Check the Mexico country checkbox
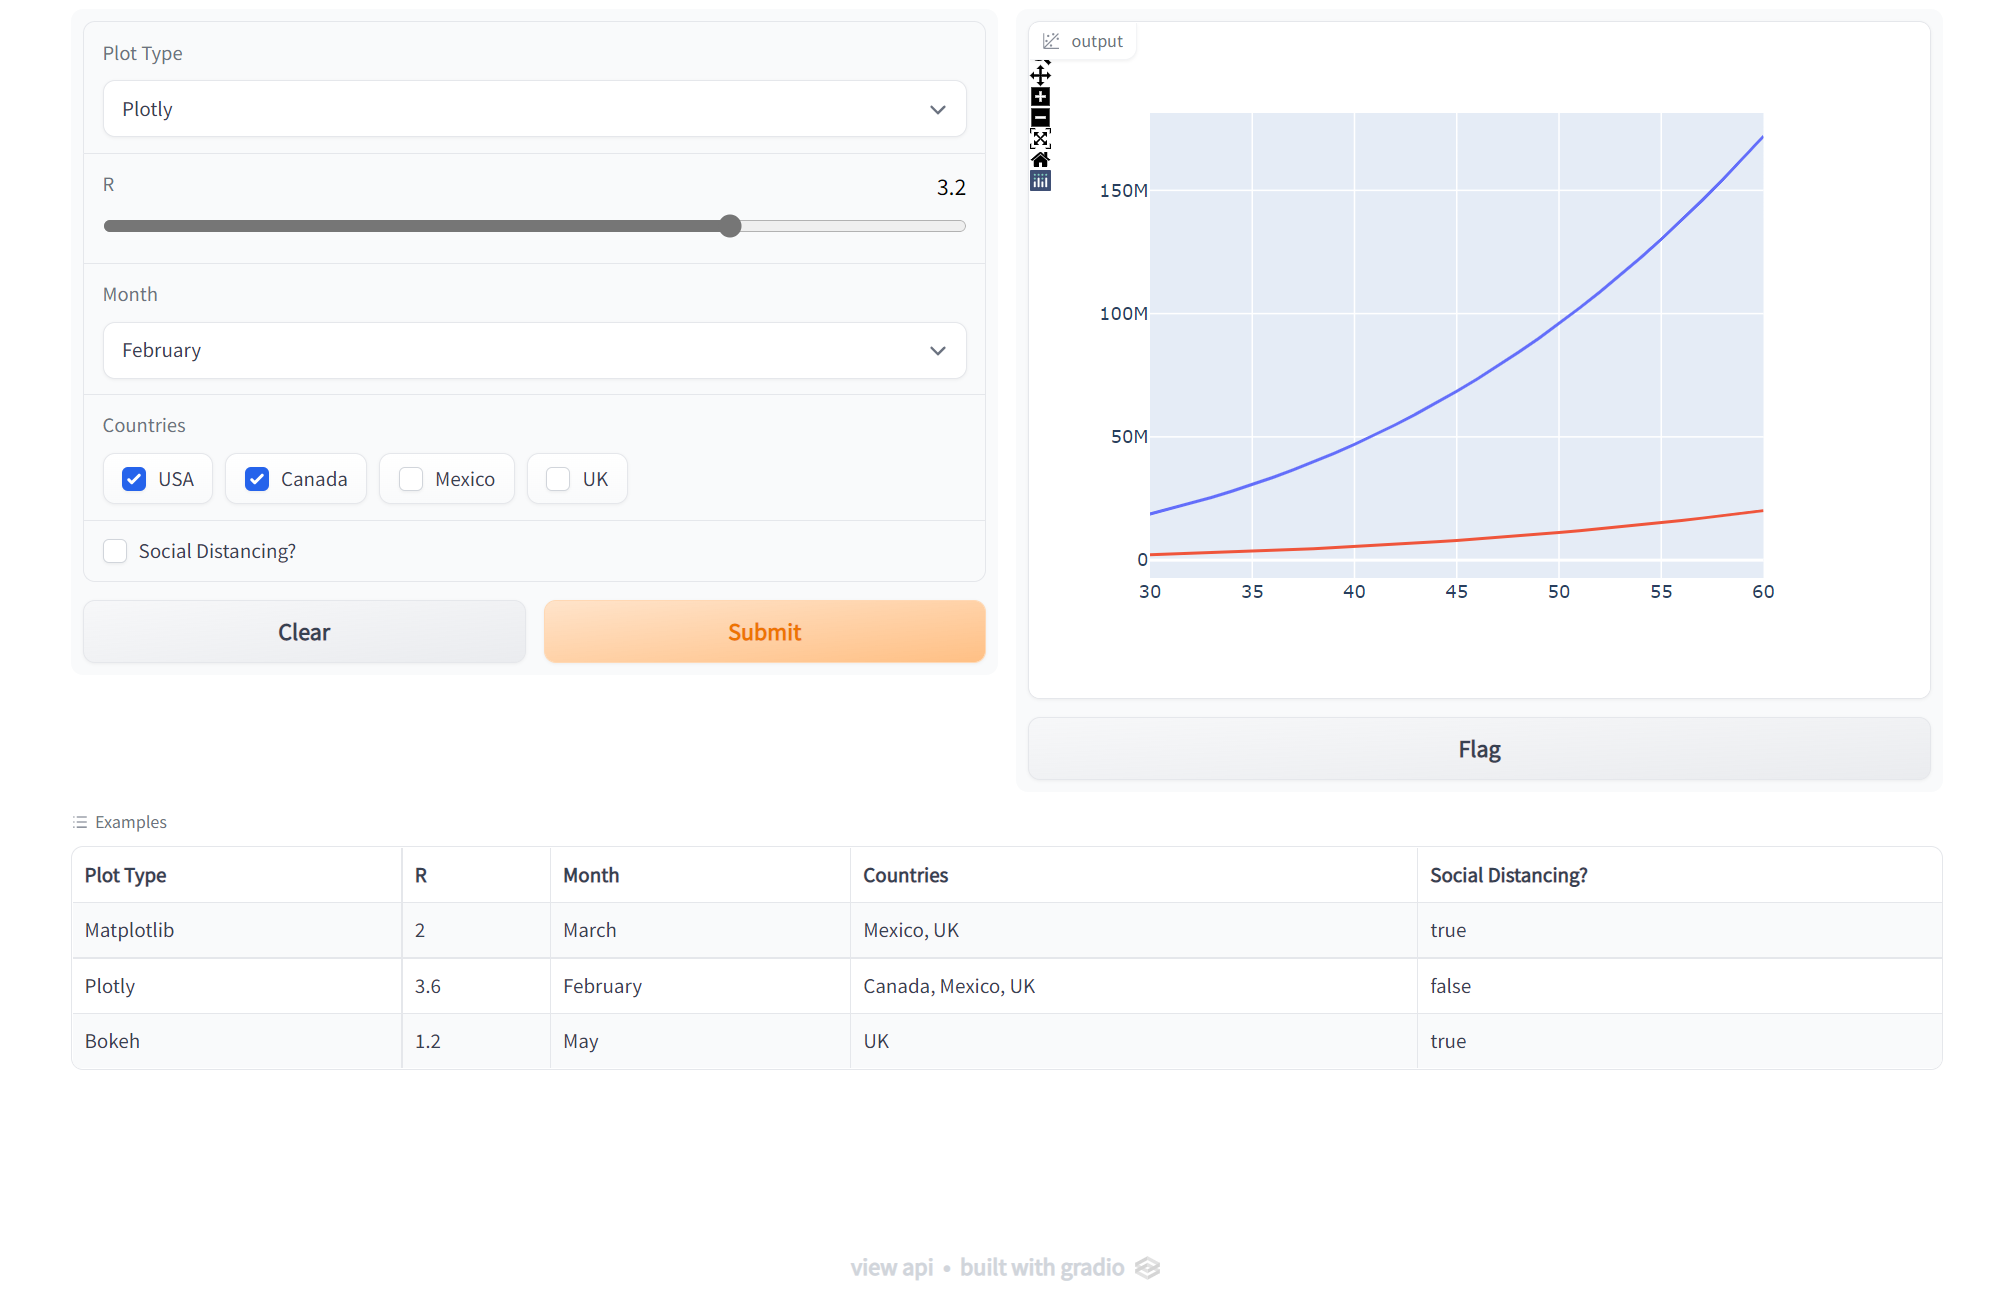 pyautogui.click(x=410, y=479)
